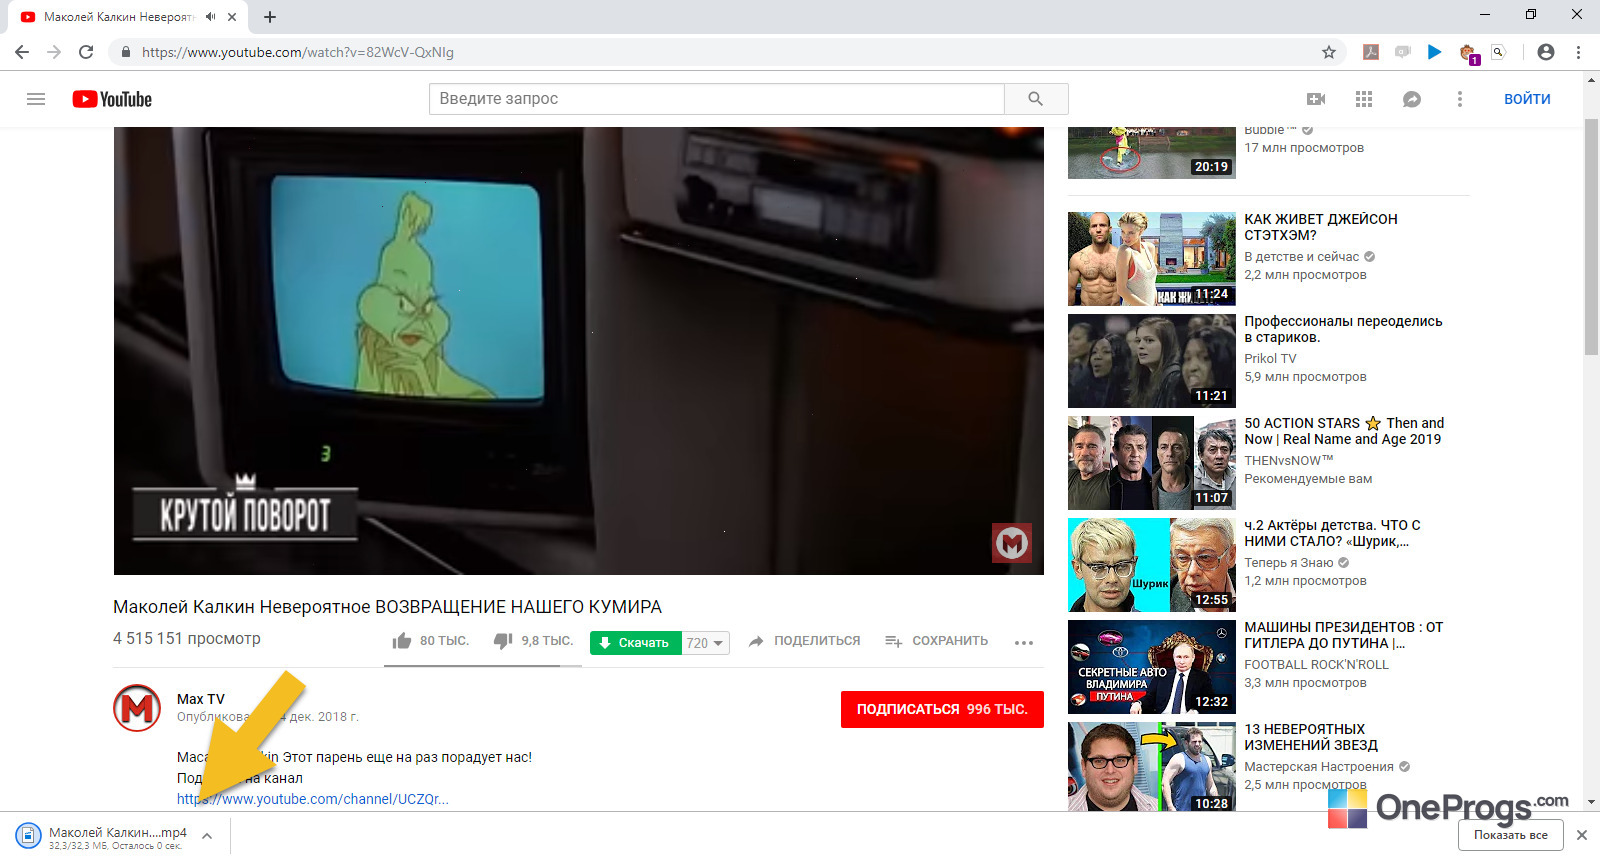Click the channel watermark logo in video
The width and height of the screenshot is (1600, 860).
point(1011,543)
